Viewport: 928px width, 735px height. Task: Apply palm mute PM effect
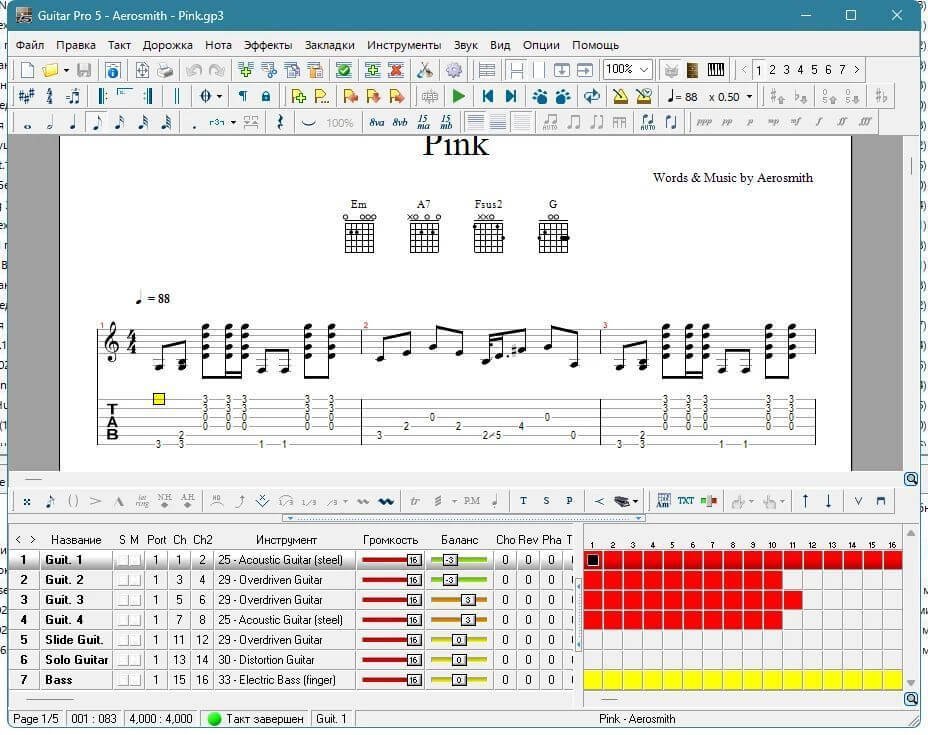pyautogui.click(x=472, y=501)
